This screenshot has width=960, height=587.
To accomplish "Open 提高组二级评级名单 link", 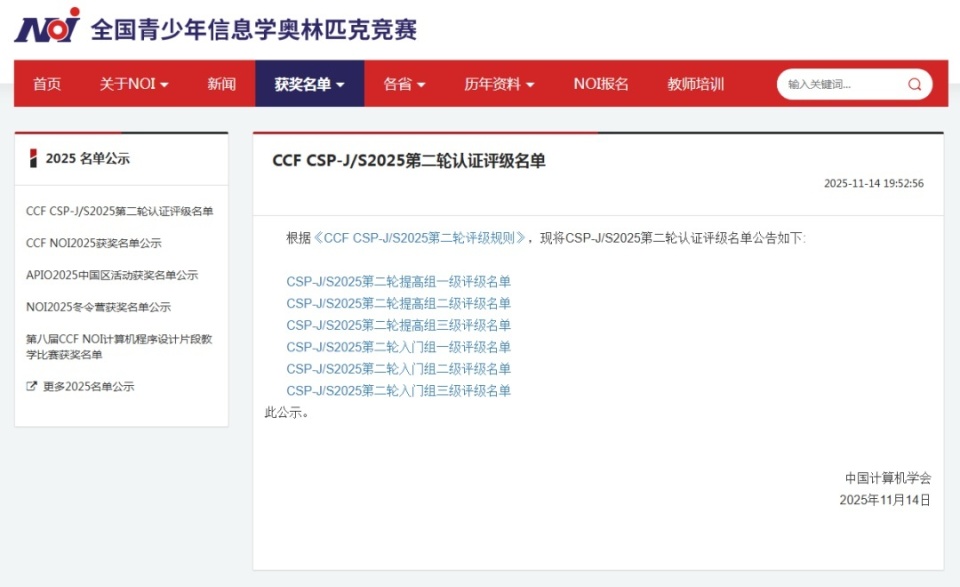I will [399, 304].
